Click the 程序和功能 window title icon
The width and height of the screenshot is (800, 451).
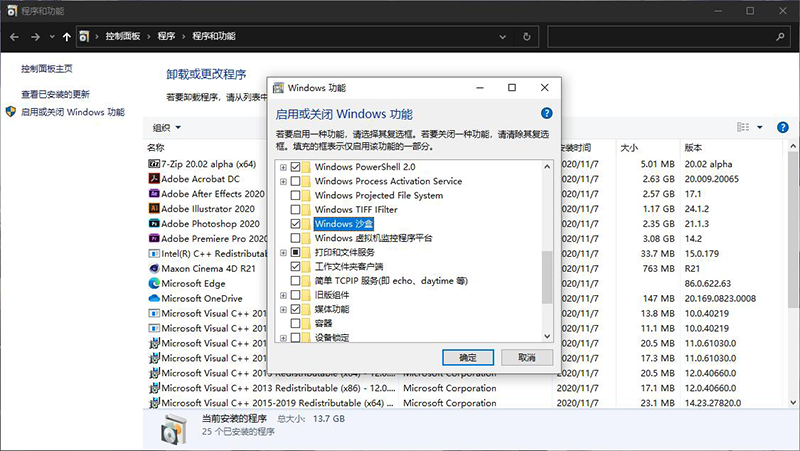(12, 11)
